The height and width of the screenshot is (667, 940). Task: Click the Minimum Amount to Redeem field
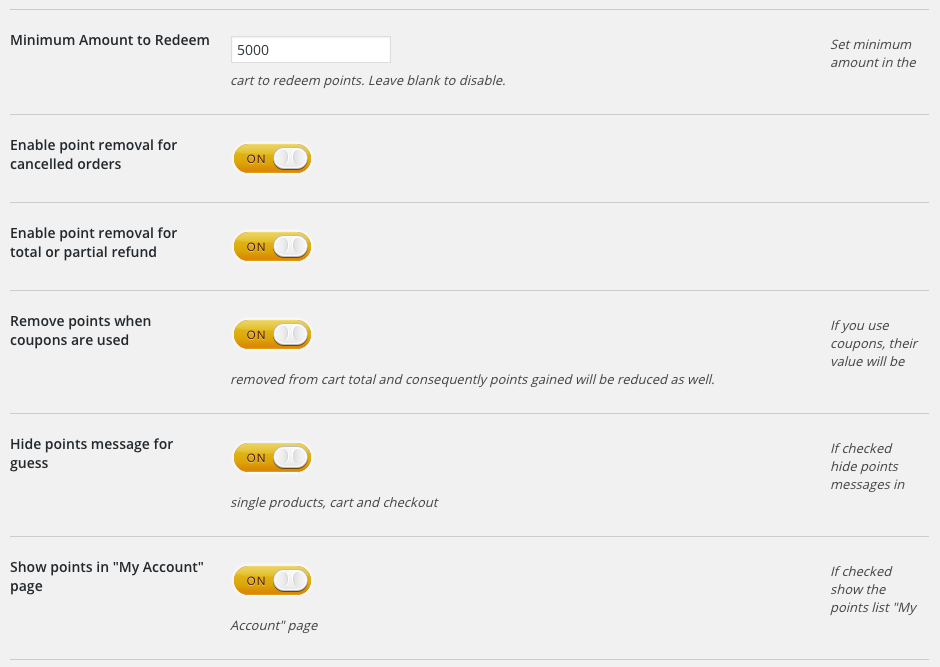tap(310, 50)
